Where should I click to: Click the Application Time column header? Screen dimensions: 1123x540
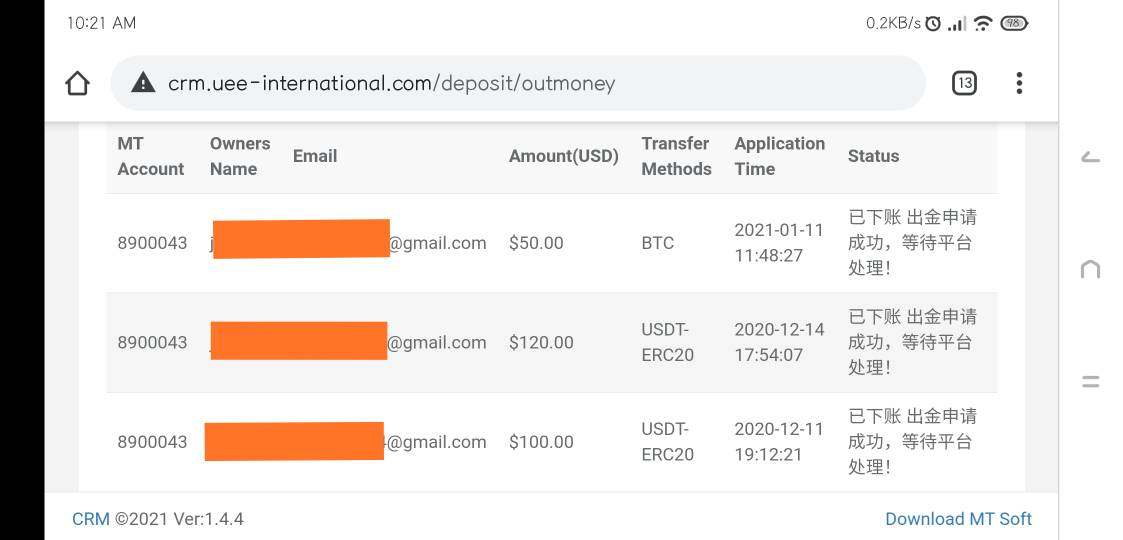(779, 156)
